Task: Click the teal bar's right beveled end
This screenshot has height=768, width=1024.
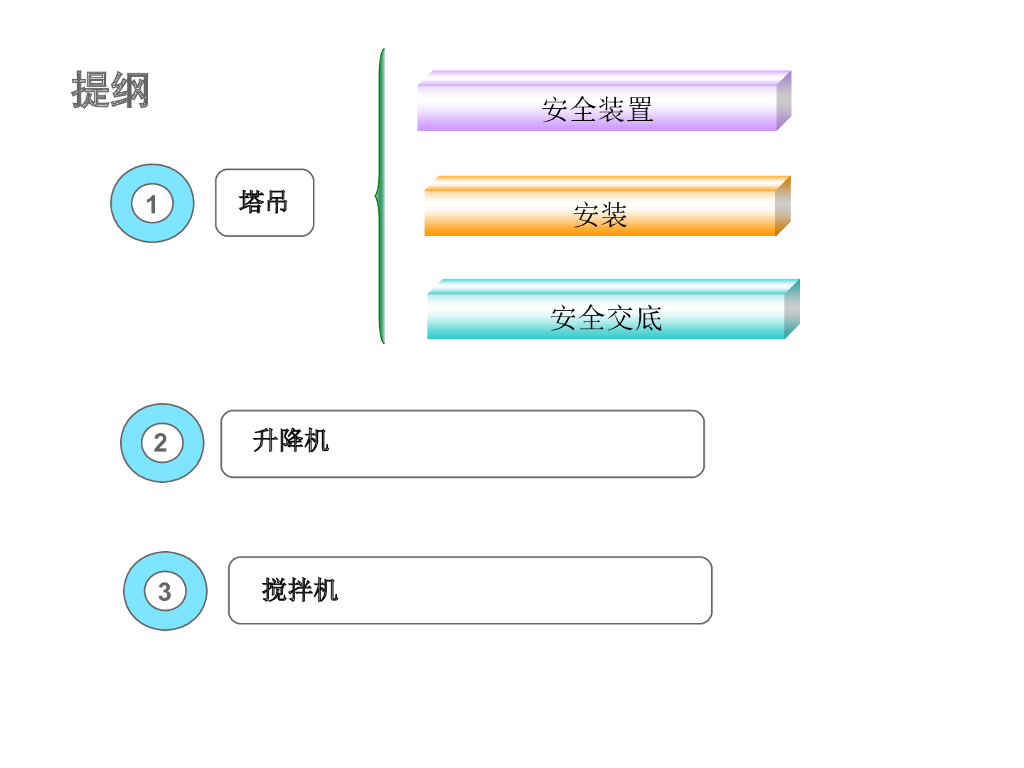Action: [792, 309]
